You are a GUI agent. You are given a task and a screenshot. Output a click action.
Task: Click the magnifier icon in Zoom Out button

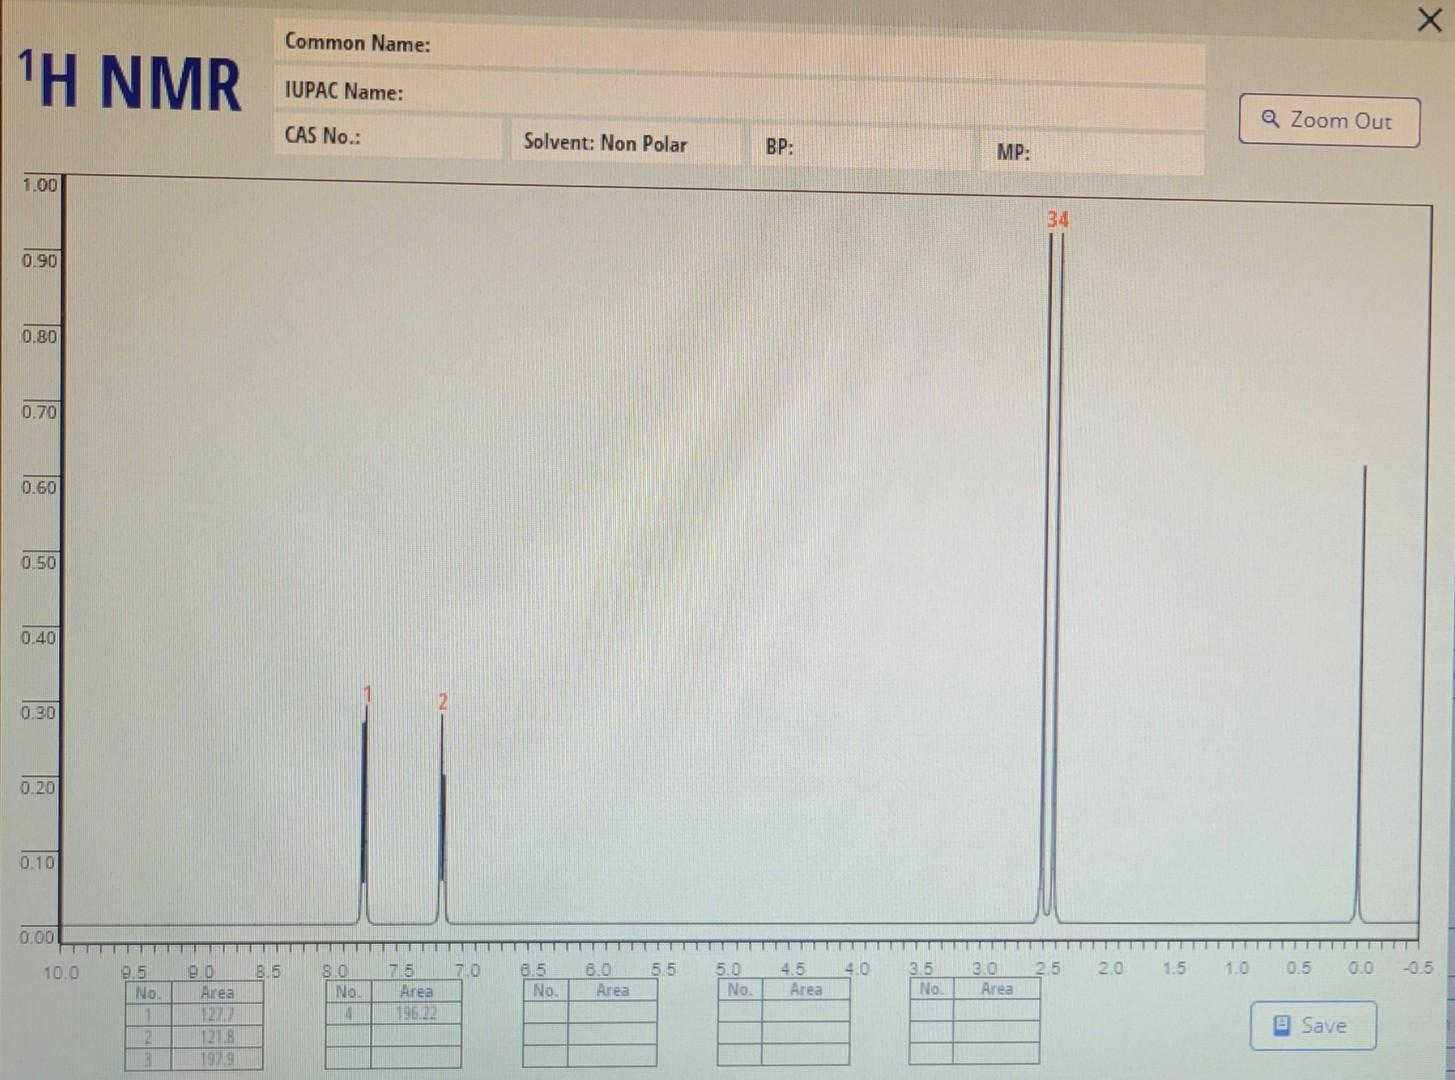tap(1271, 119)
